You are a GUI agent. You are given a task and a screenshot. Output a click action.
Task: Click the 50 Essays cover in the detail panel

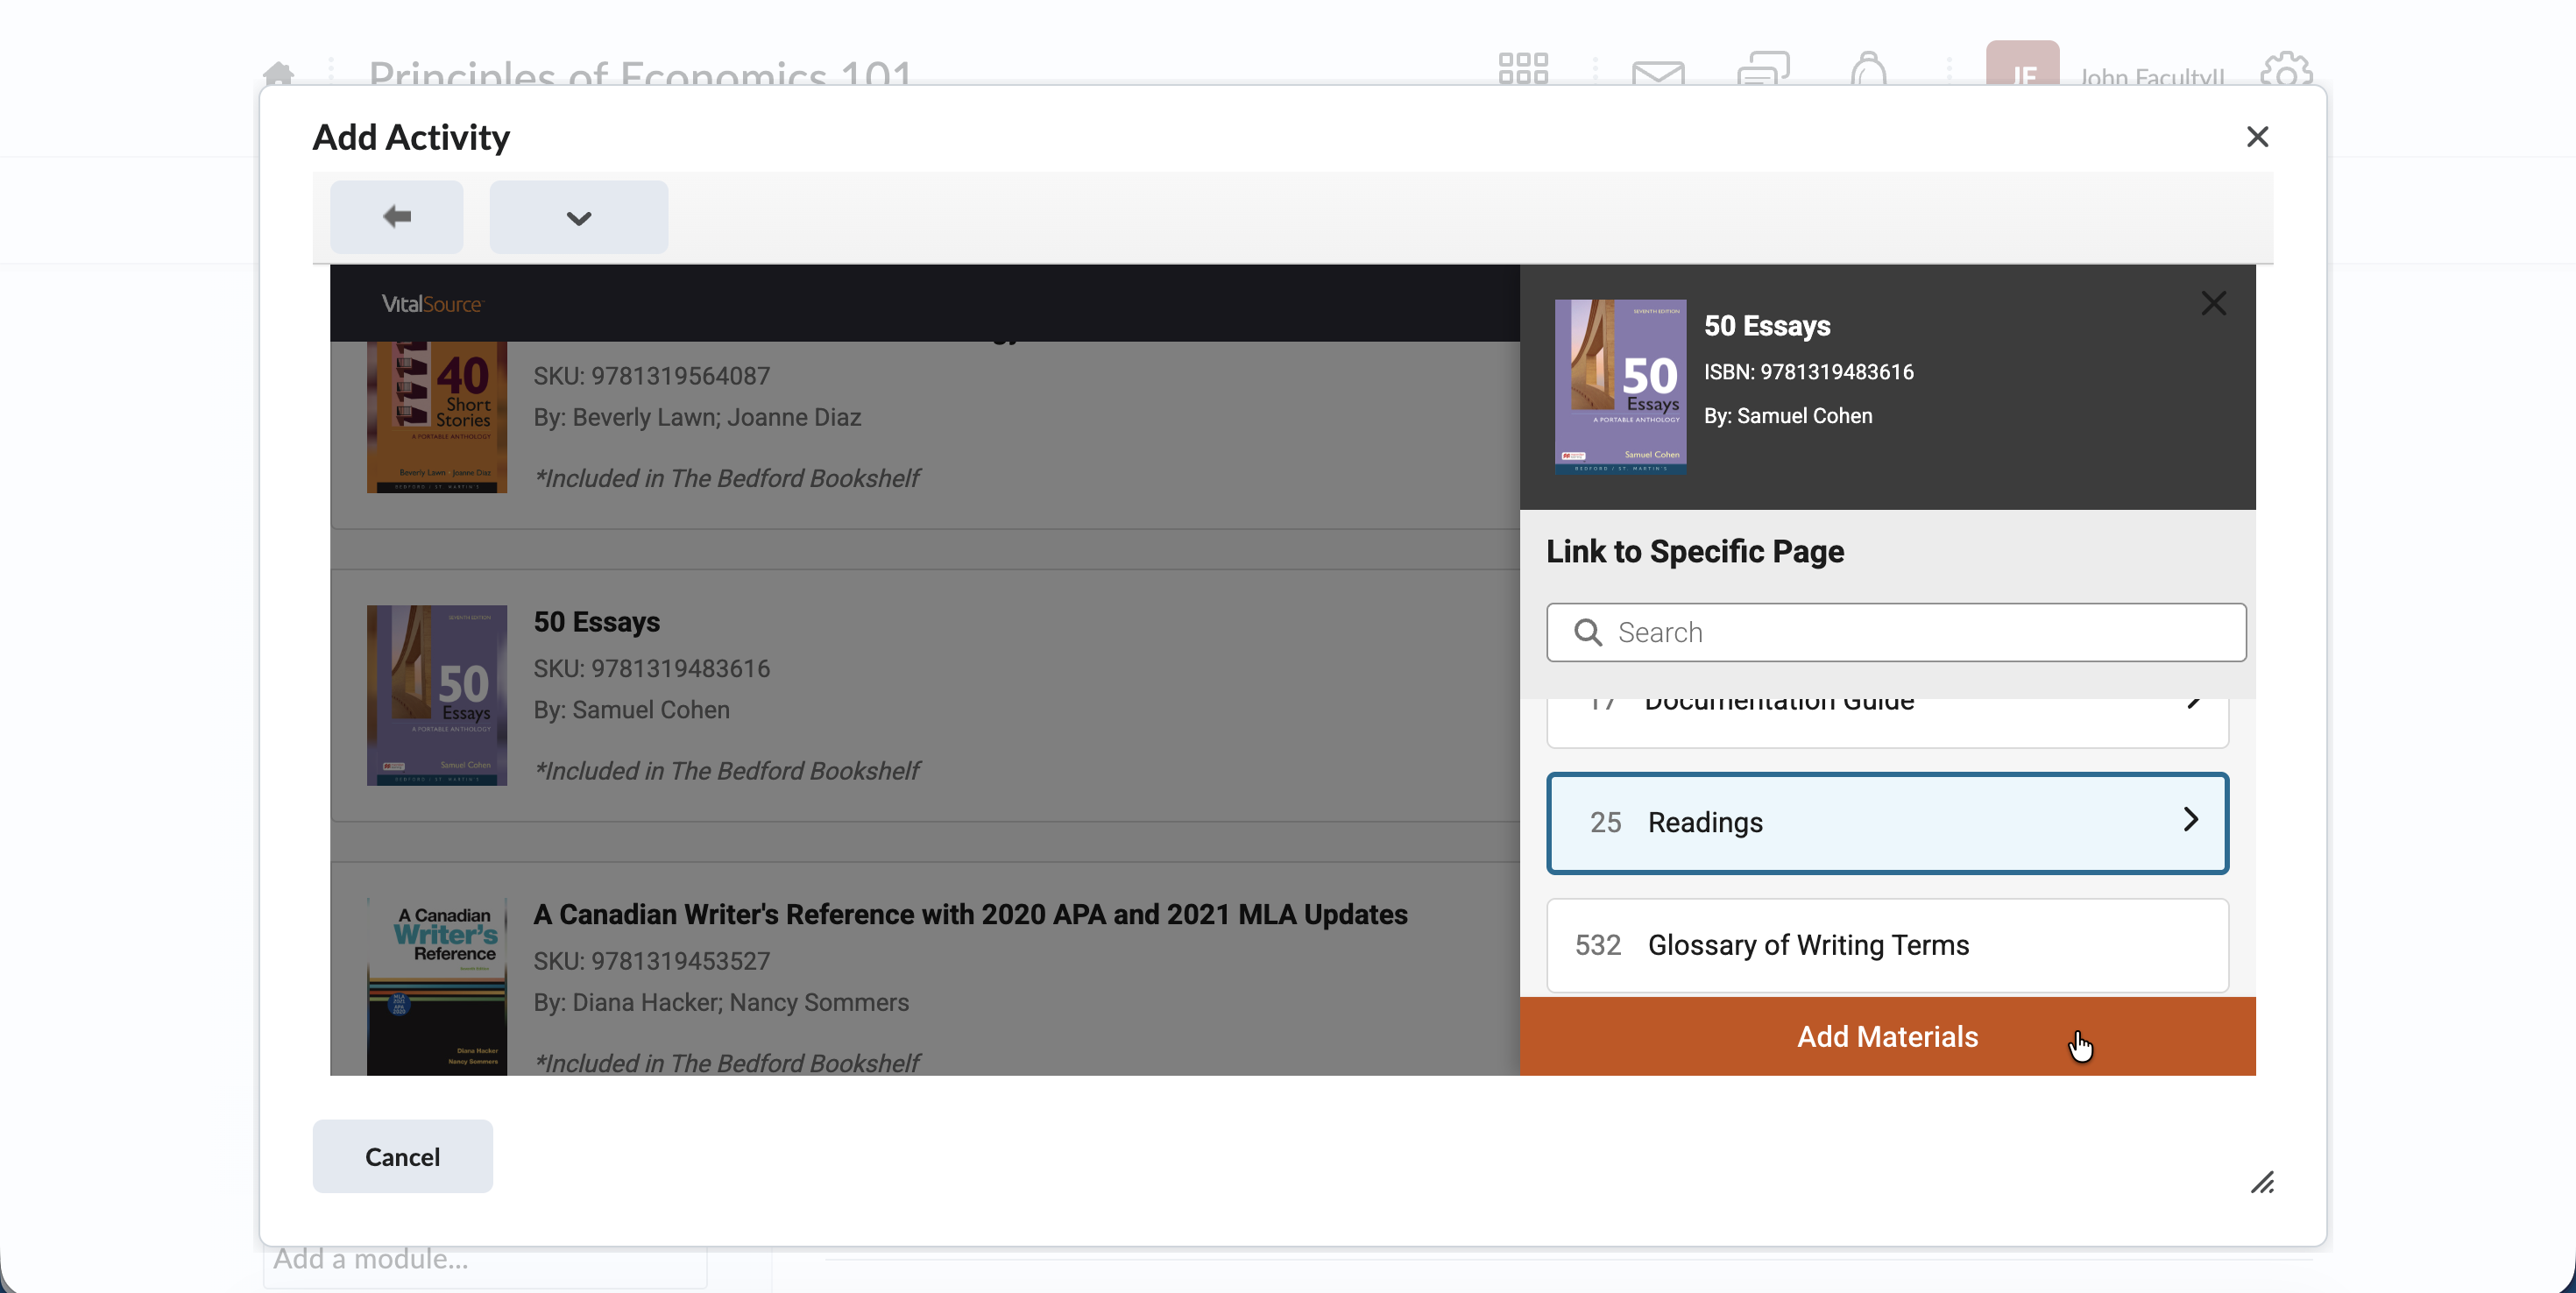click(1620, 387)
